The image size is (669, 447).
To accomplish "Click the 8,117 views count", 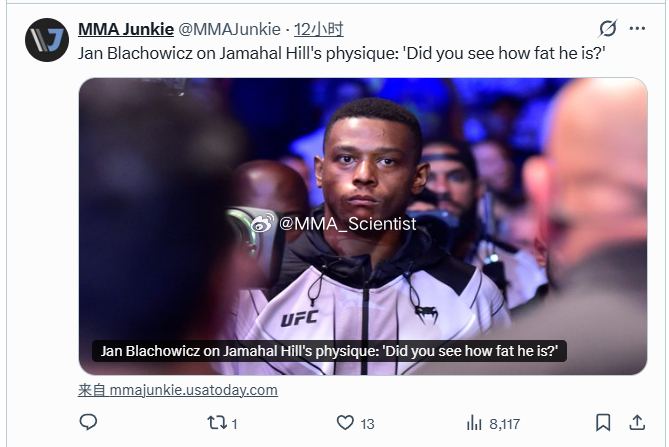I will (504, 424).
